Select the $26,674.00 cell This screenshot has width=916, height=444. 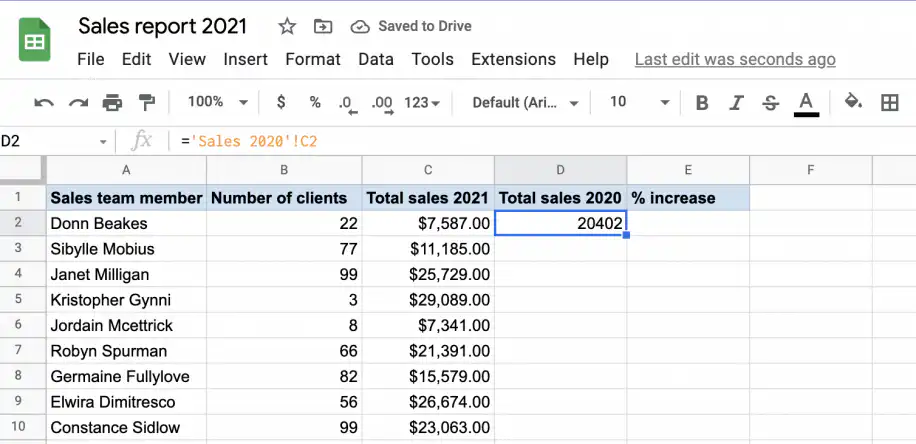(428, 402)
